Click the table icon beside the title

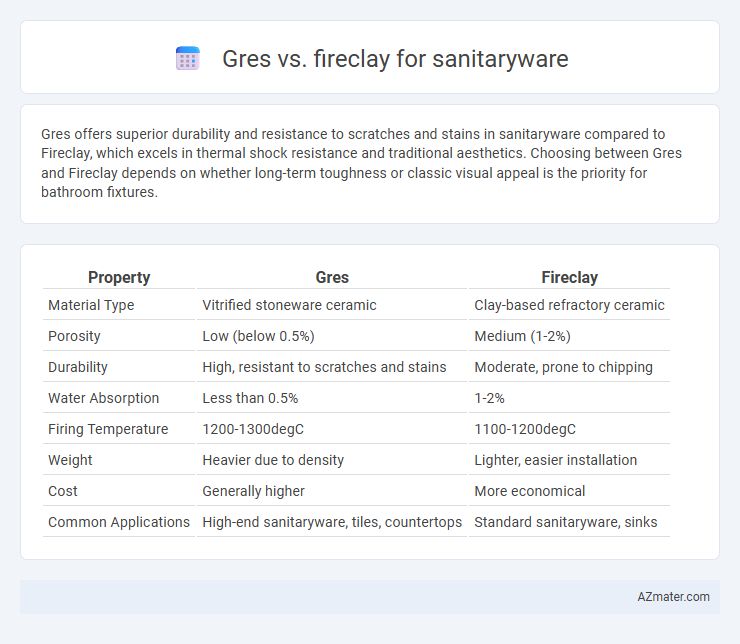[188, 59]
